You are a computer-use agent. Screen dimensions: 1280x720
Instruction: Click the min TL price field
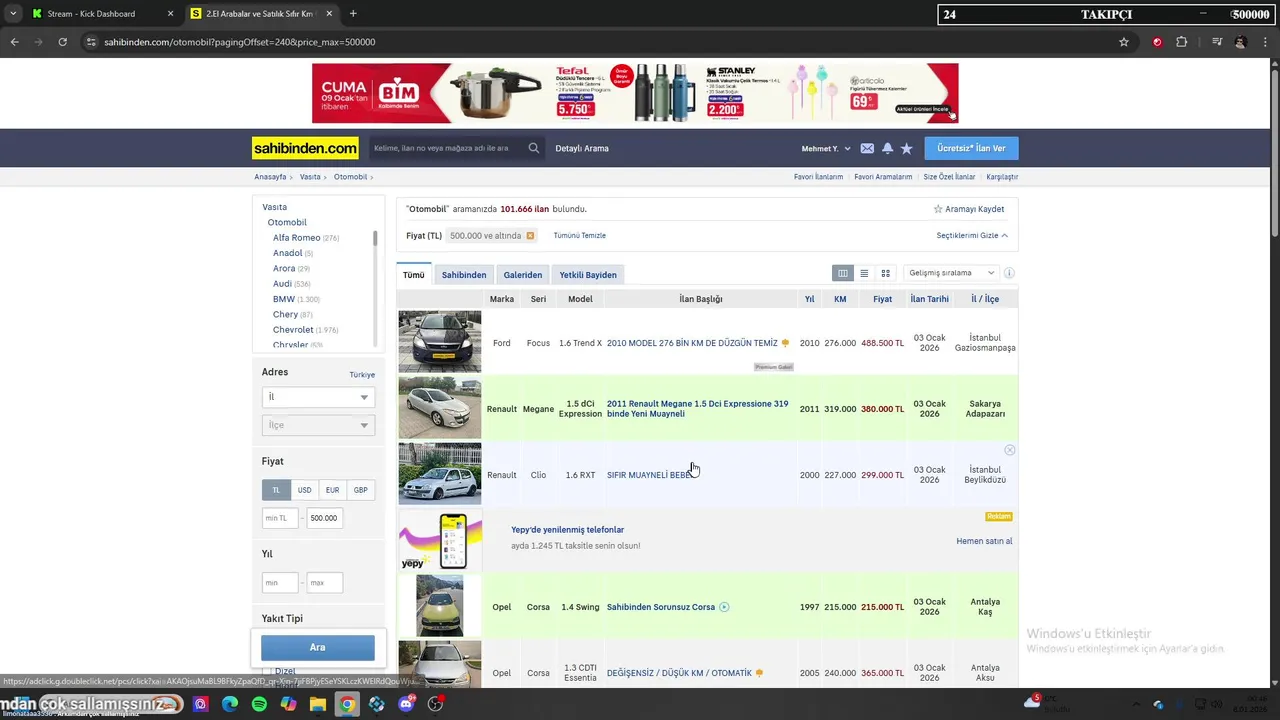(x=280, y=518)
